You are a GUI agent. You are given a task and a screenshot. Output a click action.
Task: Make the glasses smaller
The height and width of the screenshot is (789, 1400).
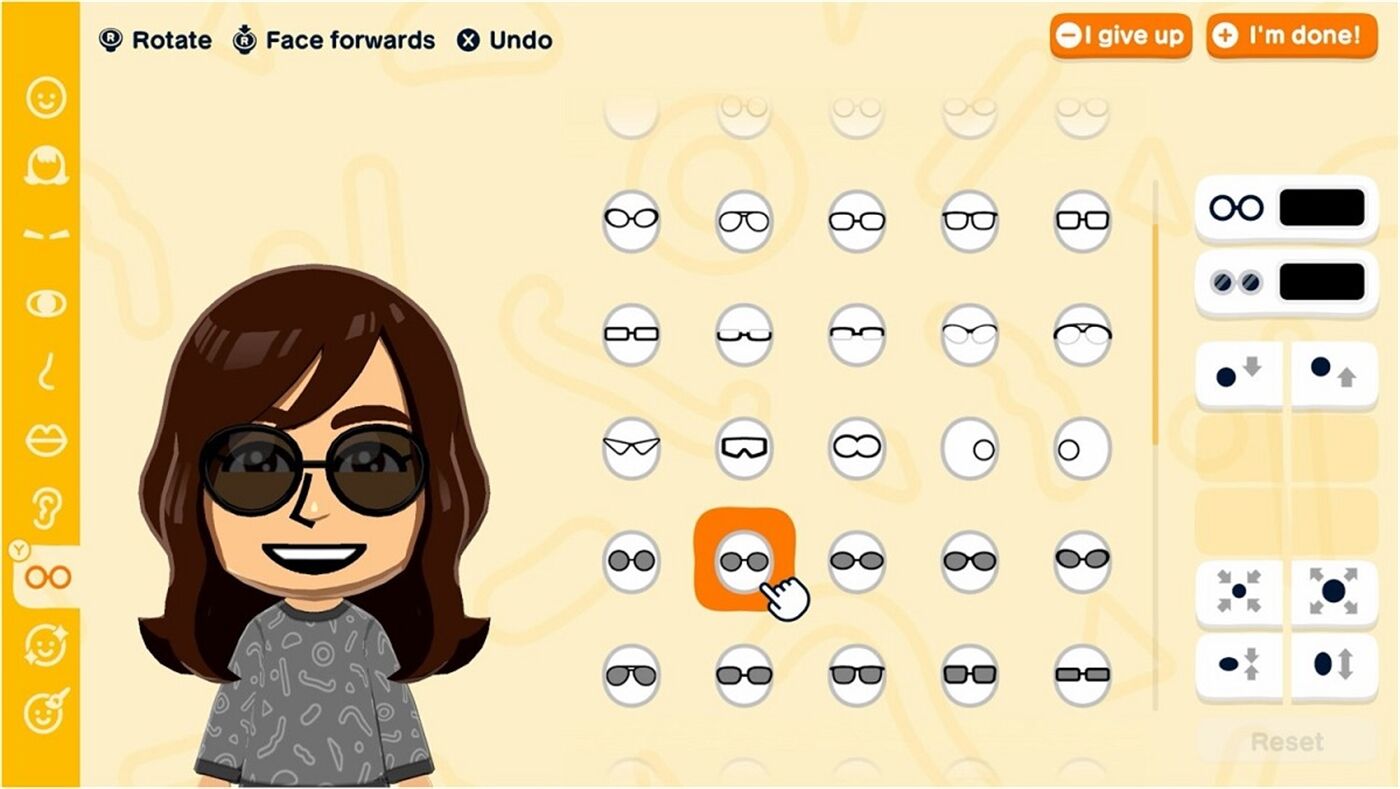(1239, 592)
